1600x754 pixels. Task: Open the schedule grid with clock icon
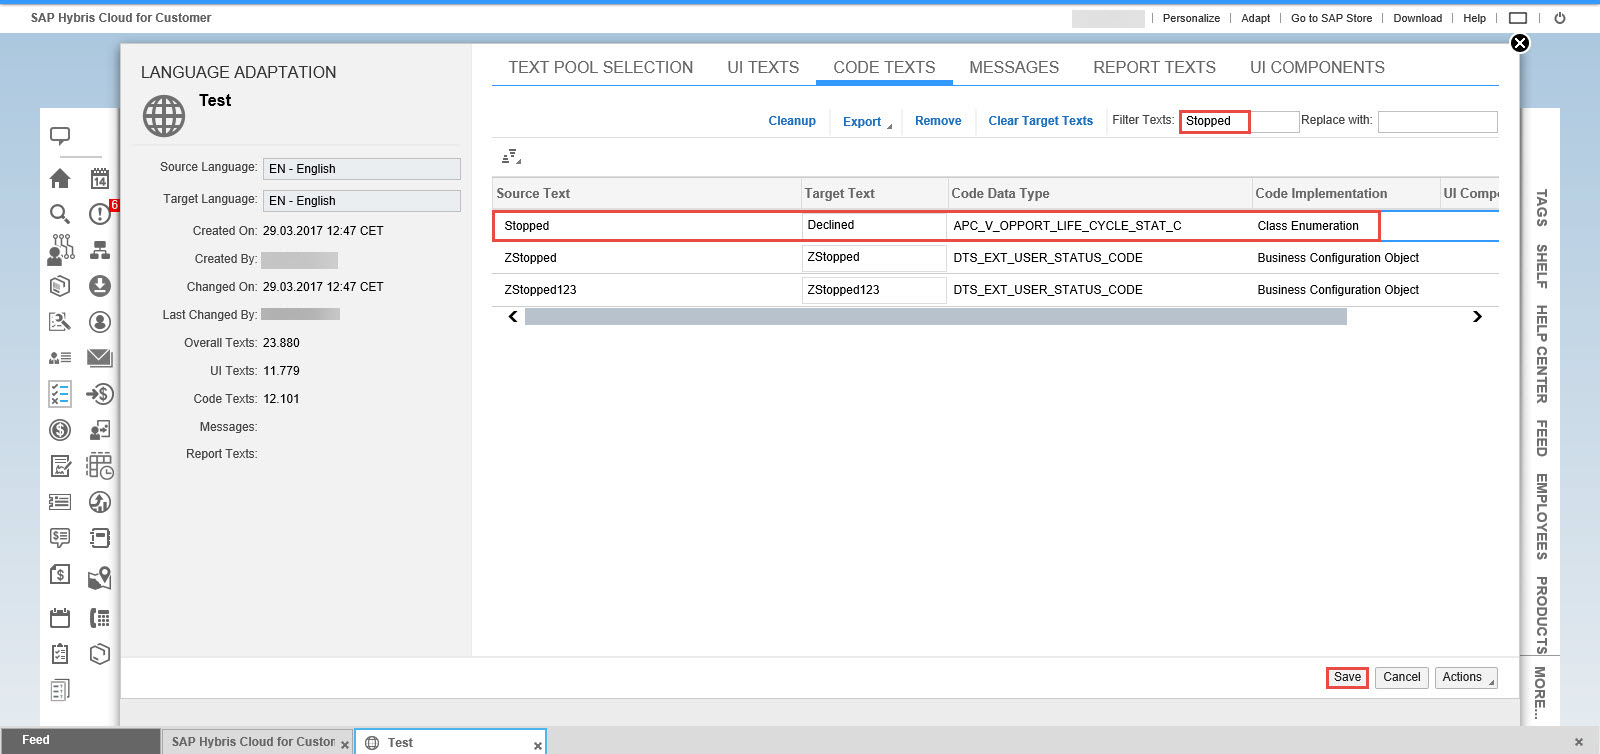pyautogui.click(x=100, y=466)
